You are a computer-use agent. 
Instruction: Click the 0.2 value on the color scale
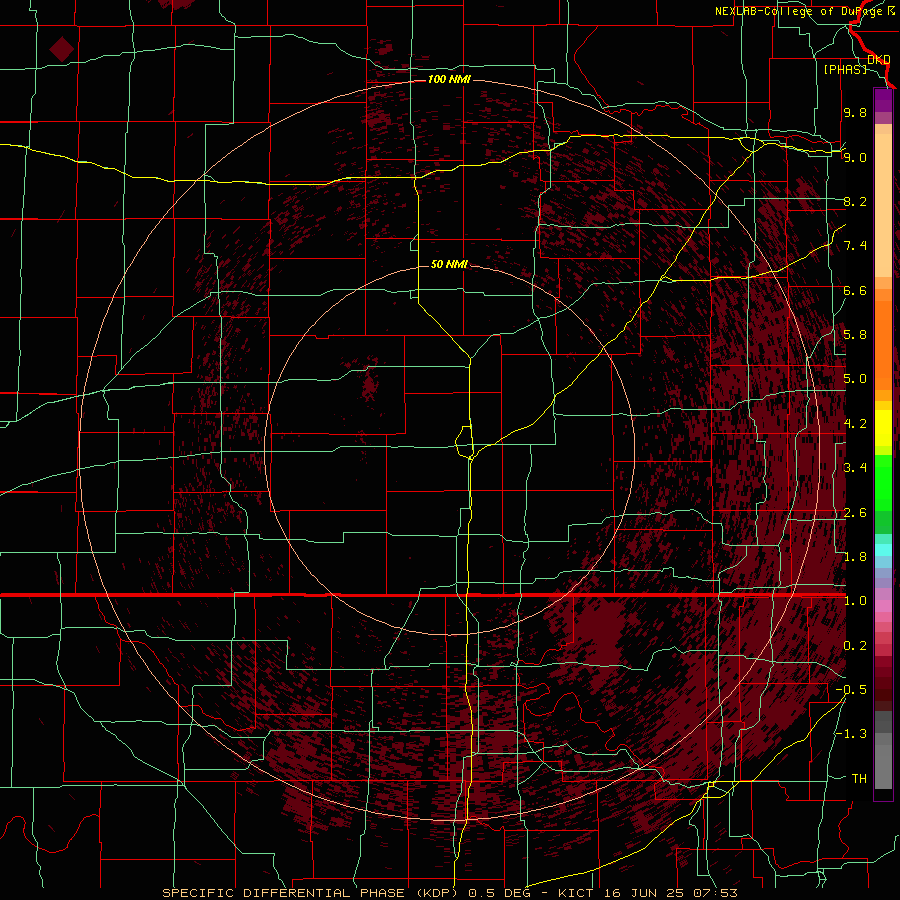pos(855,646)
